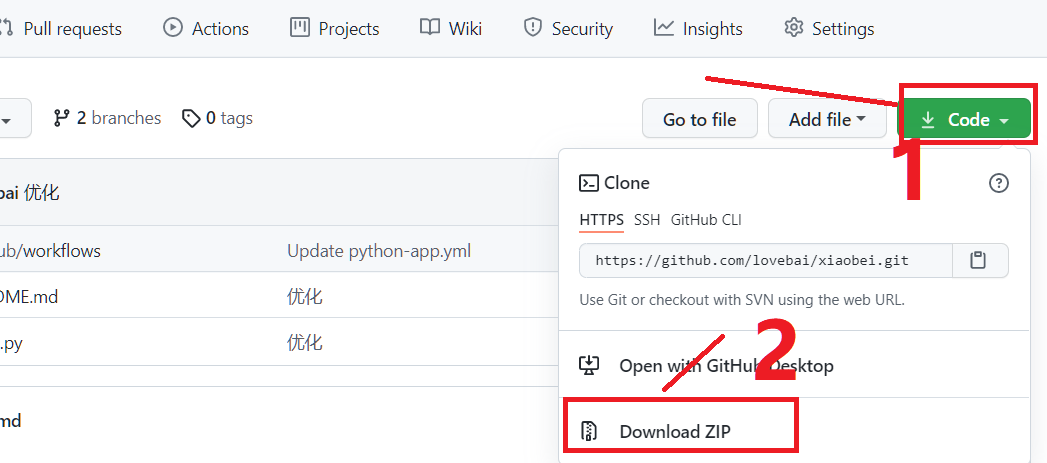
Task: Click the 优化 commit message in the .py file row
Action: 305,343
